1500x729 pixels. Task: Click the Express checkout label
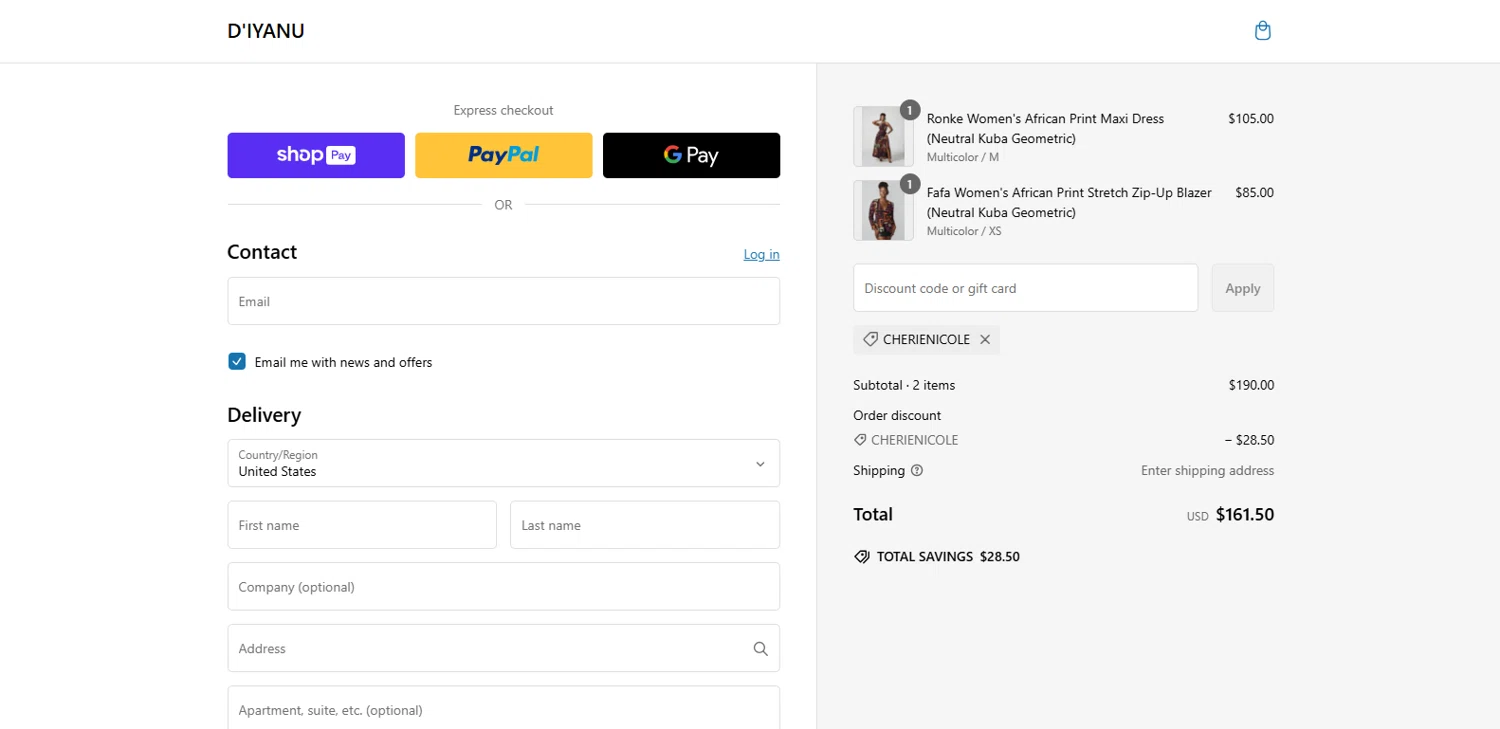tap(503, 110)
